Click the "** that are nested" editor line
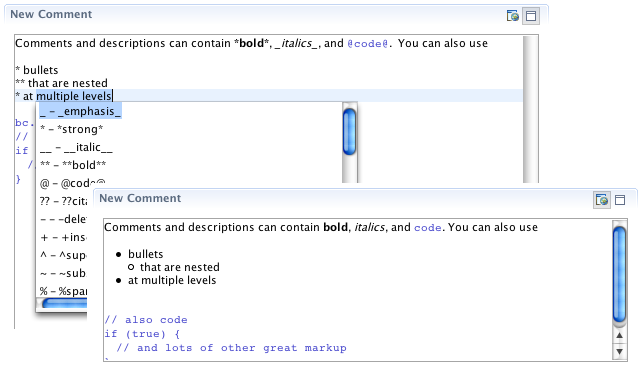 (61, 83)
